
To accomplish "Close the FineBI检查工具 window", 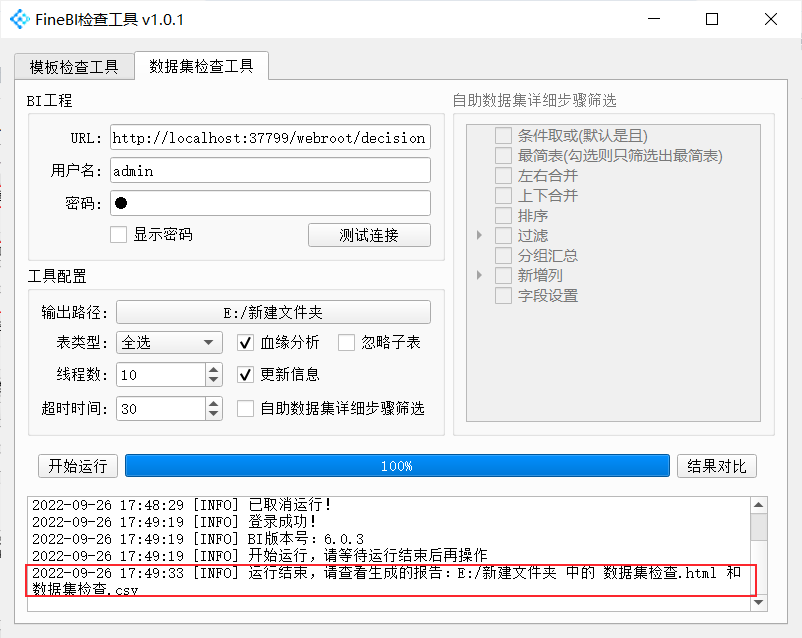I will pos(770,19).
